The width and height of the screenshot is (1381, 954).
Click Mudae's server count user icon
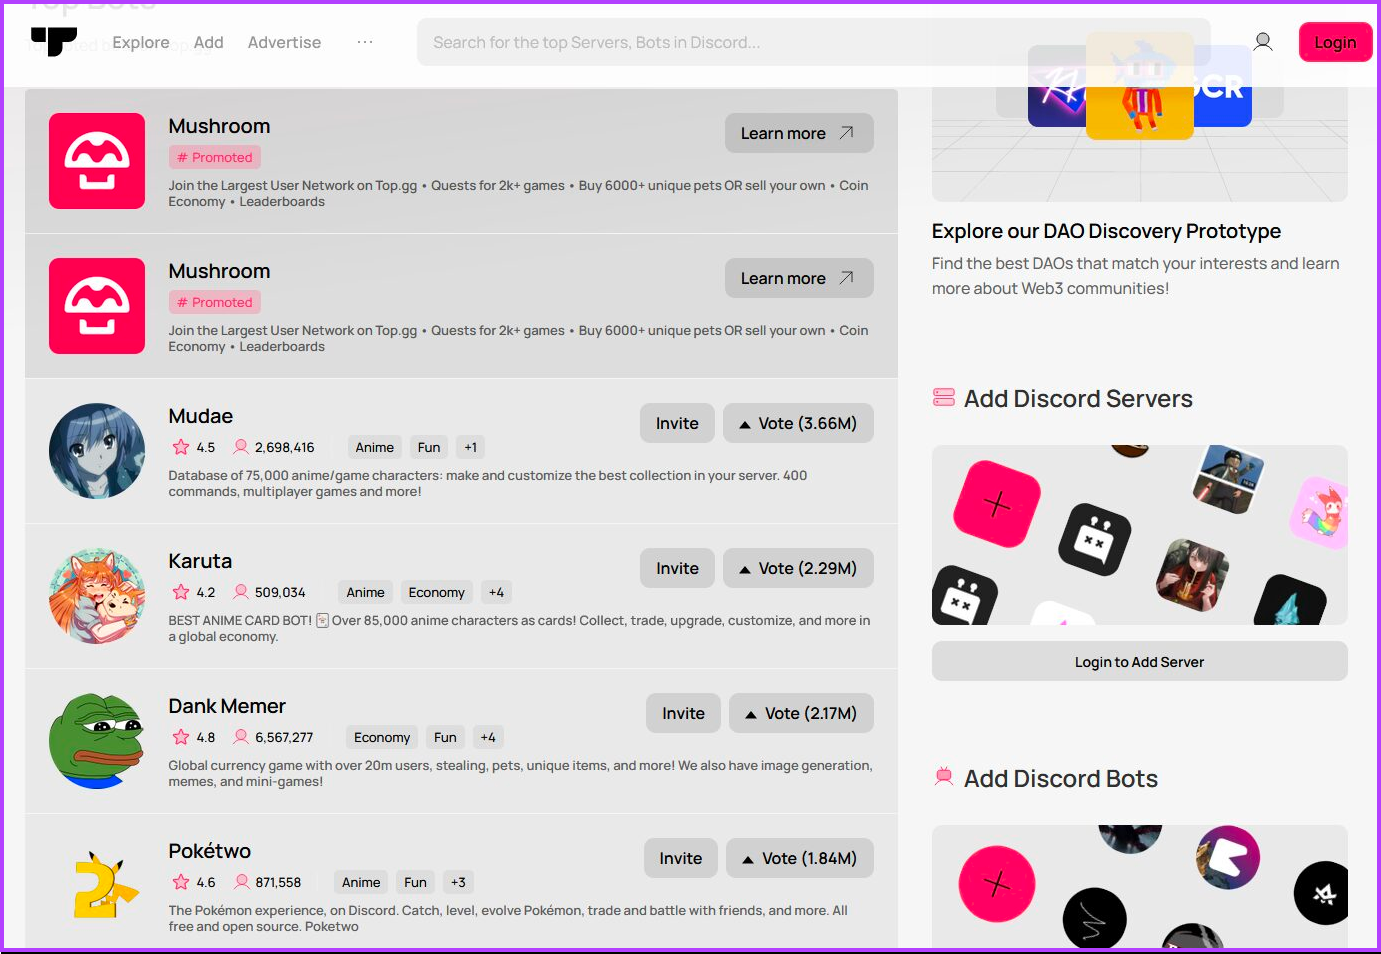click(x=241, y=447)
